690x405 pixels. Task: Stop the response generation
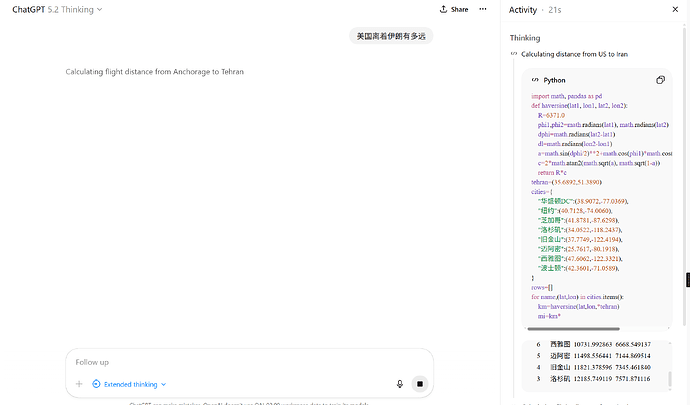coord(420,384)
